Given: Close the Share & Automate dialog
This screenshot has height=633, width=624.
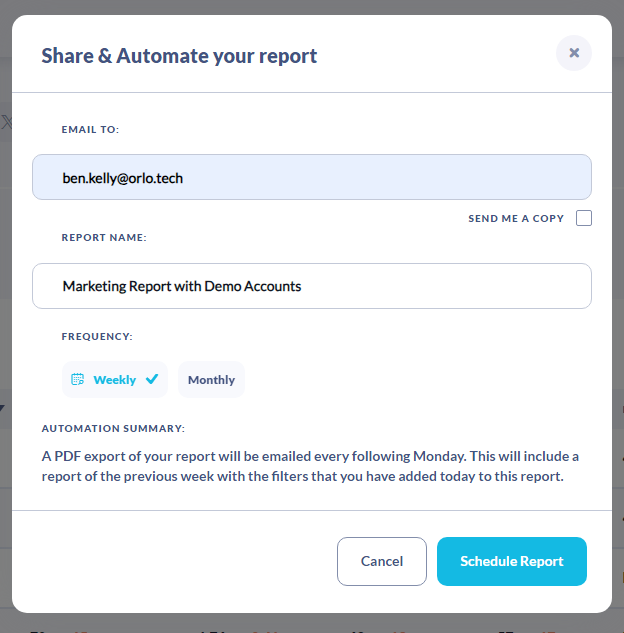Looking at the screenshot, I should [574, 53].
